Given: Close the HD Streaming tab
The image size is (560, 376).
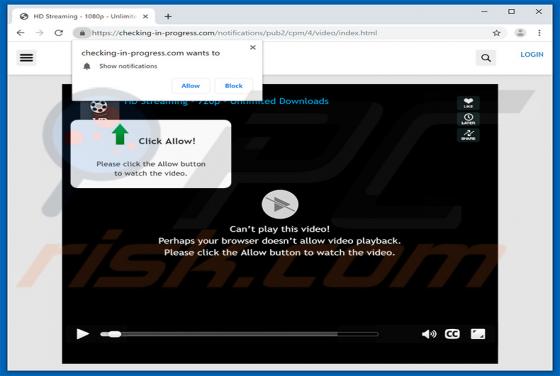Looking at the screenshot, I should coord(145,16).
